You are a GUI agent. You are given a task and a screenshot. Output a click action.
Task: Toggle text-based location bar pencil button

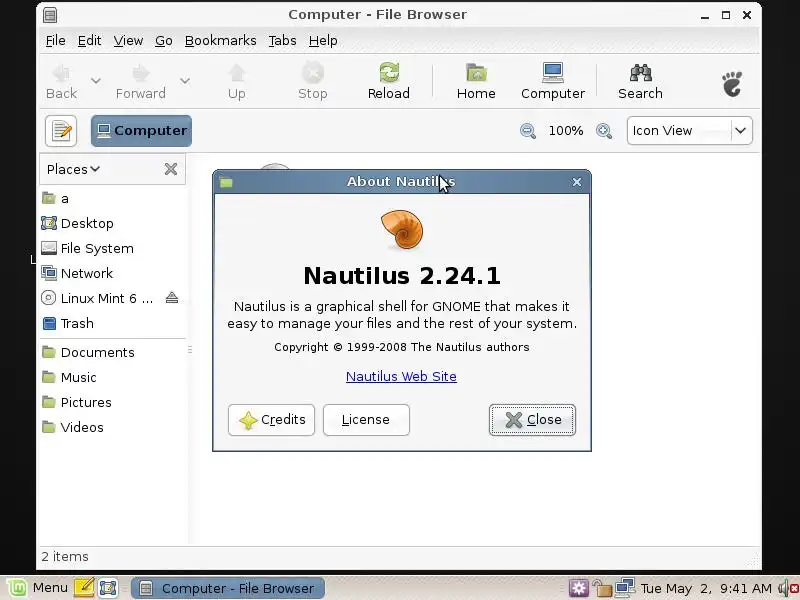click(x=61, y=131)
